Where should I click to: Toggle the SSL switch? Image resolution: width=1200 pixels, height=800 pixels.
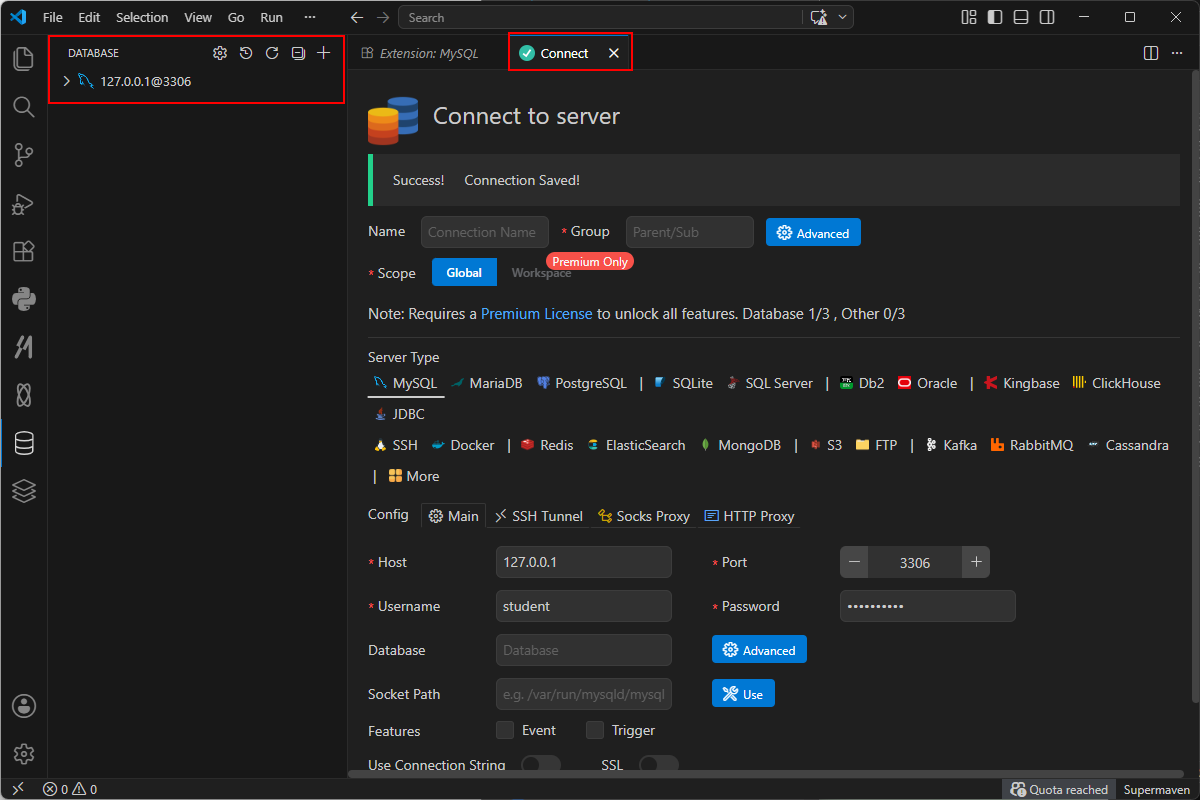(x=659, y=765)
